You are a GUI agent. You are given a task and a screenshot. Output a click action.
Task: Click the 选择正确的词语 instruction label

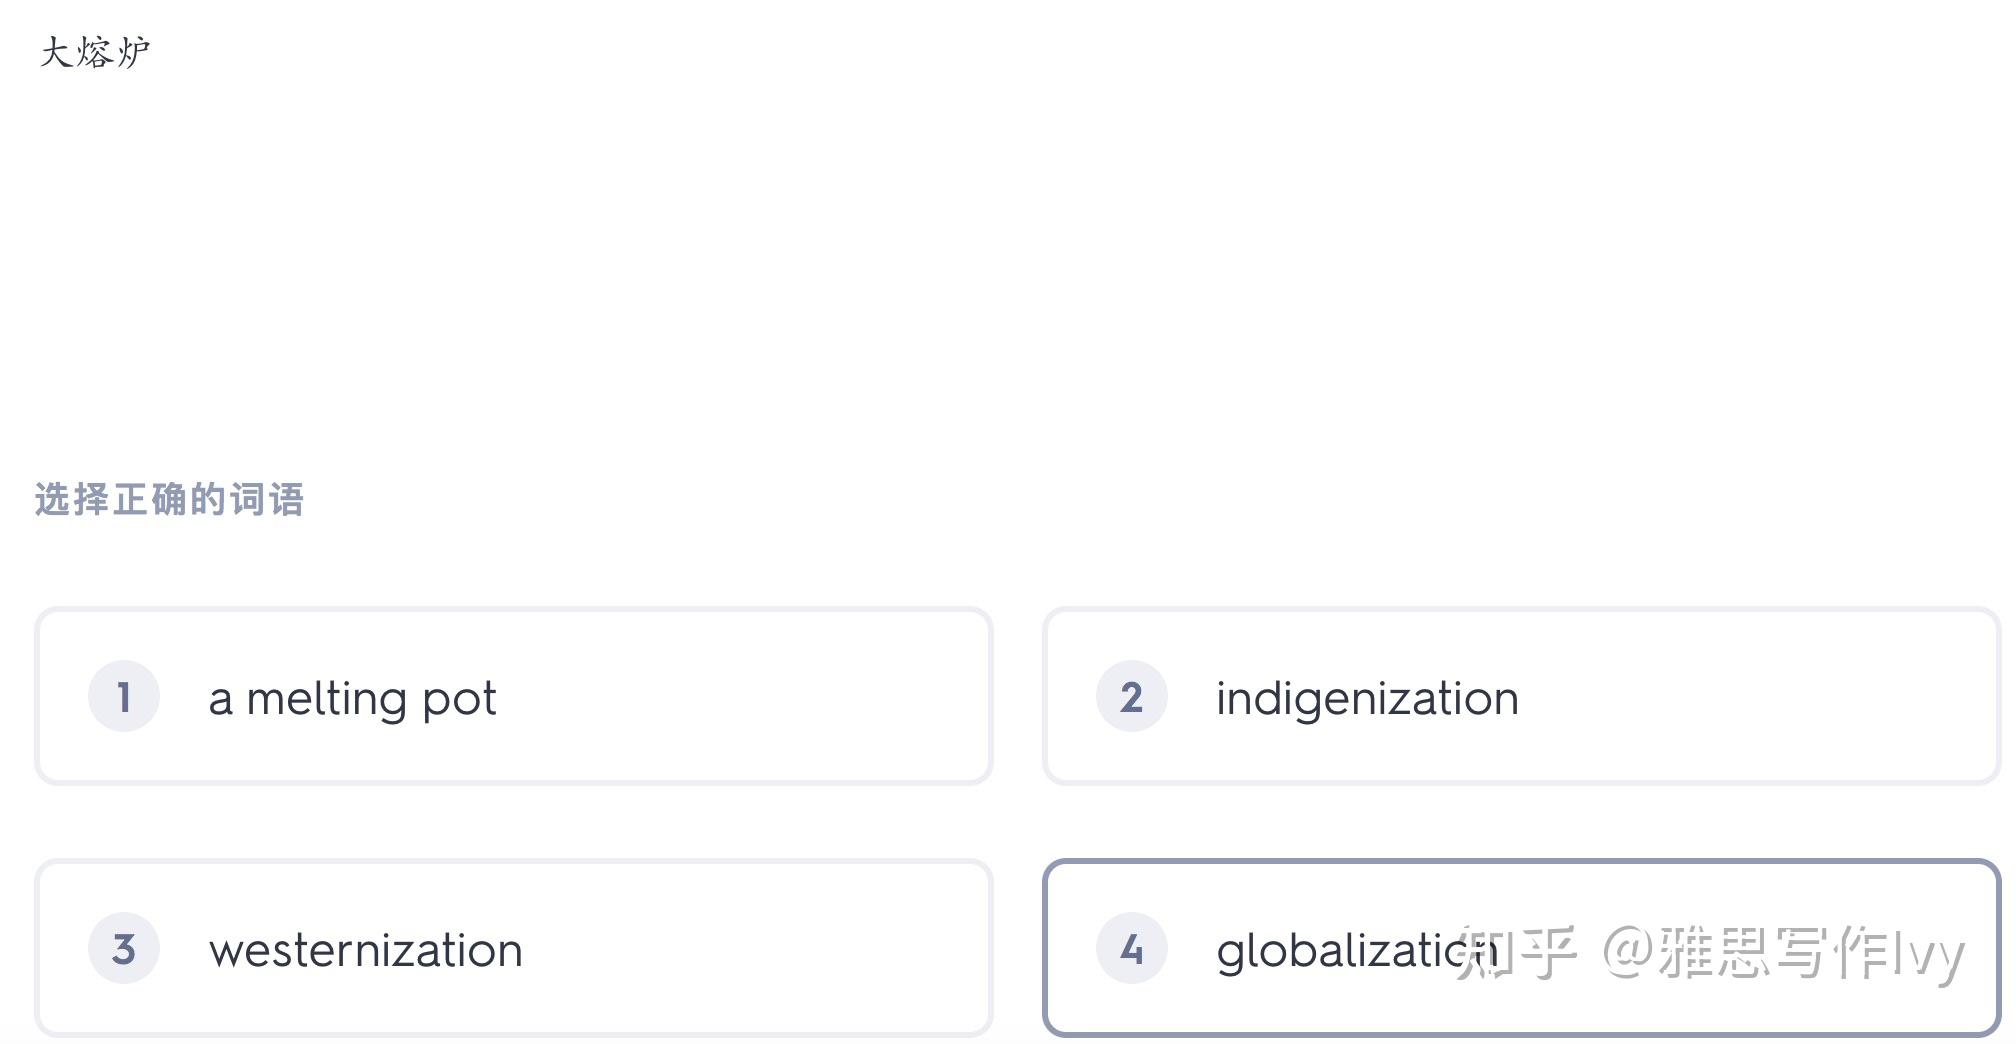point(169,499)
